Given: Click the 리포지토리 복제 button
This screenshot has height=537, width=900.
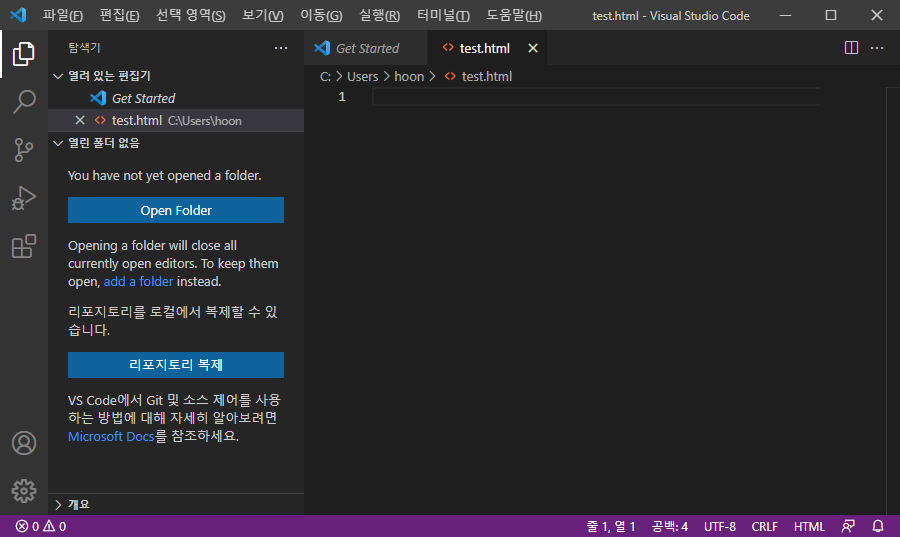Looking at the screenshot, I should tap(176, 365).
